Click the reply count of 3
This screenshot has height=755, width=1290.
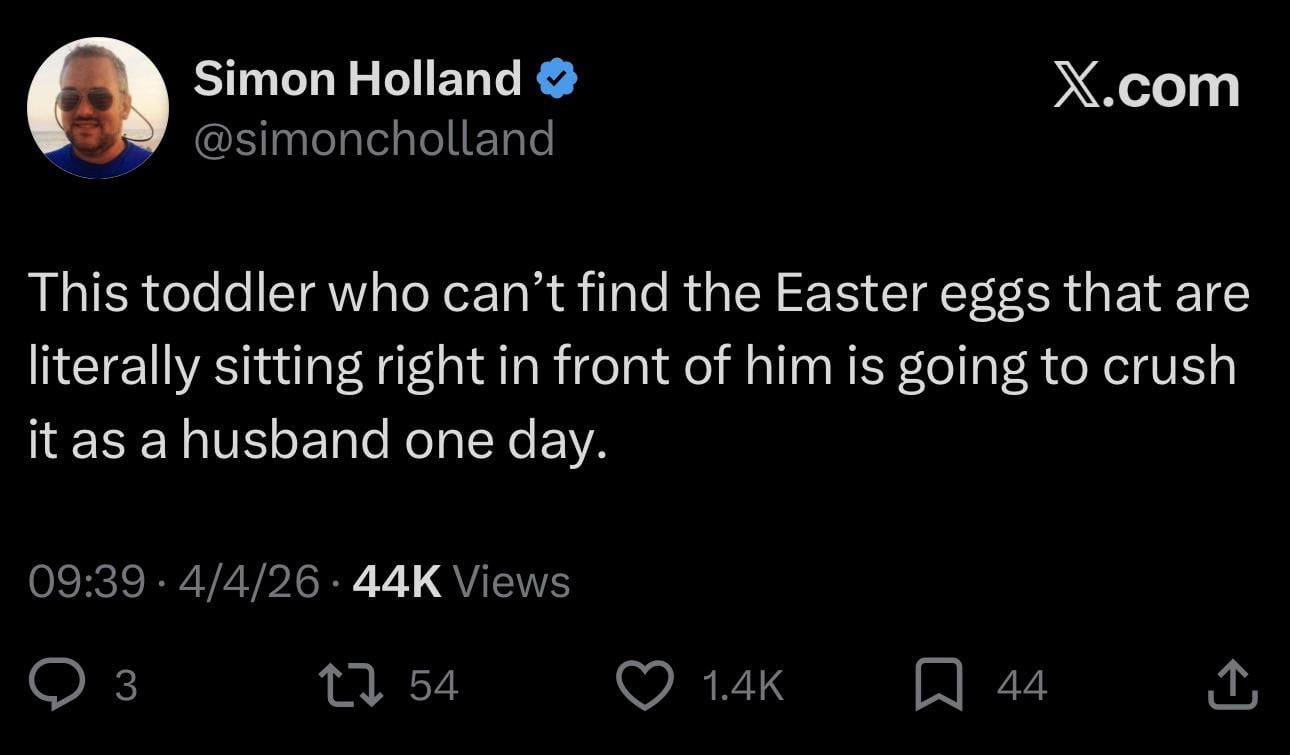coord(126,686)
